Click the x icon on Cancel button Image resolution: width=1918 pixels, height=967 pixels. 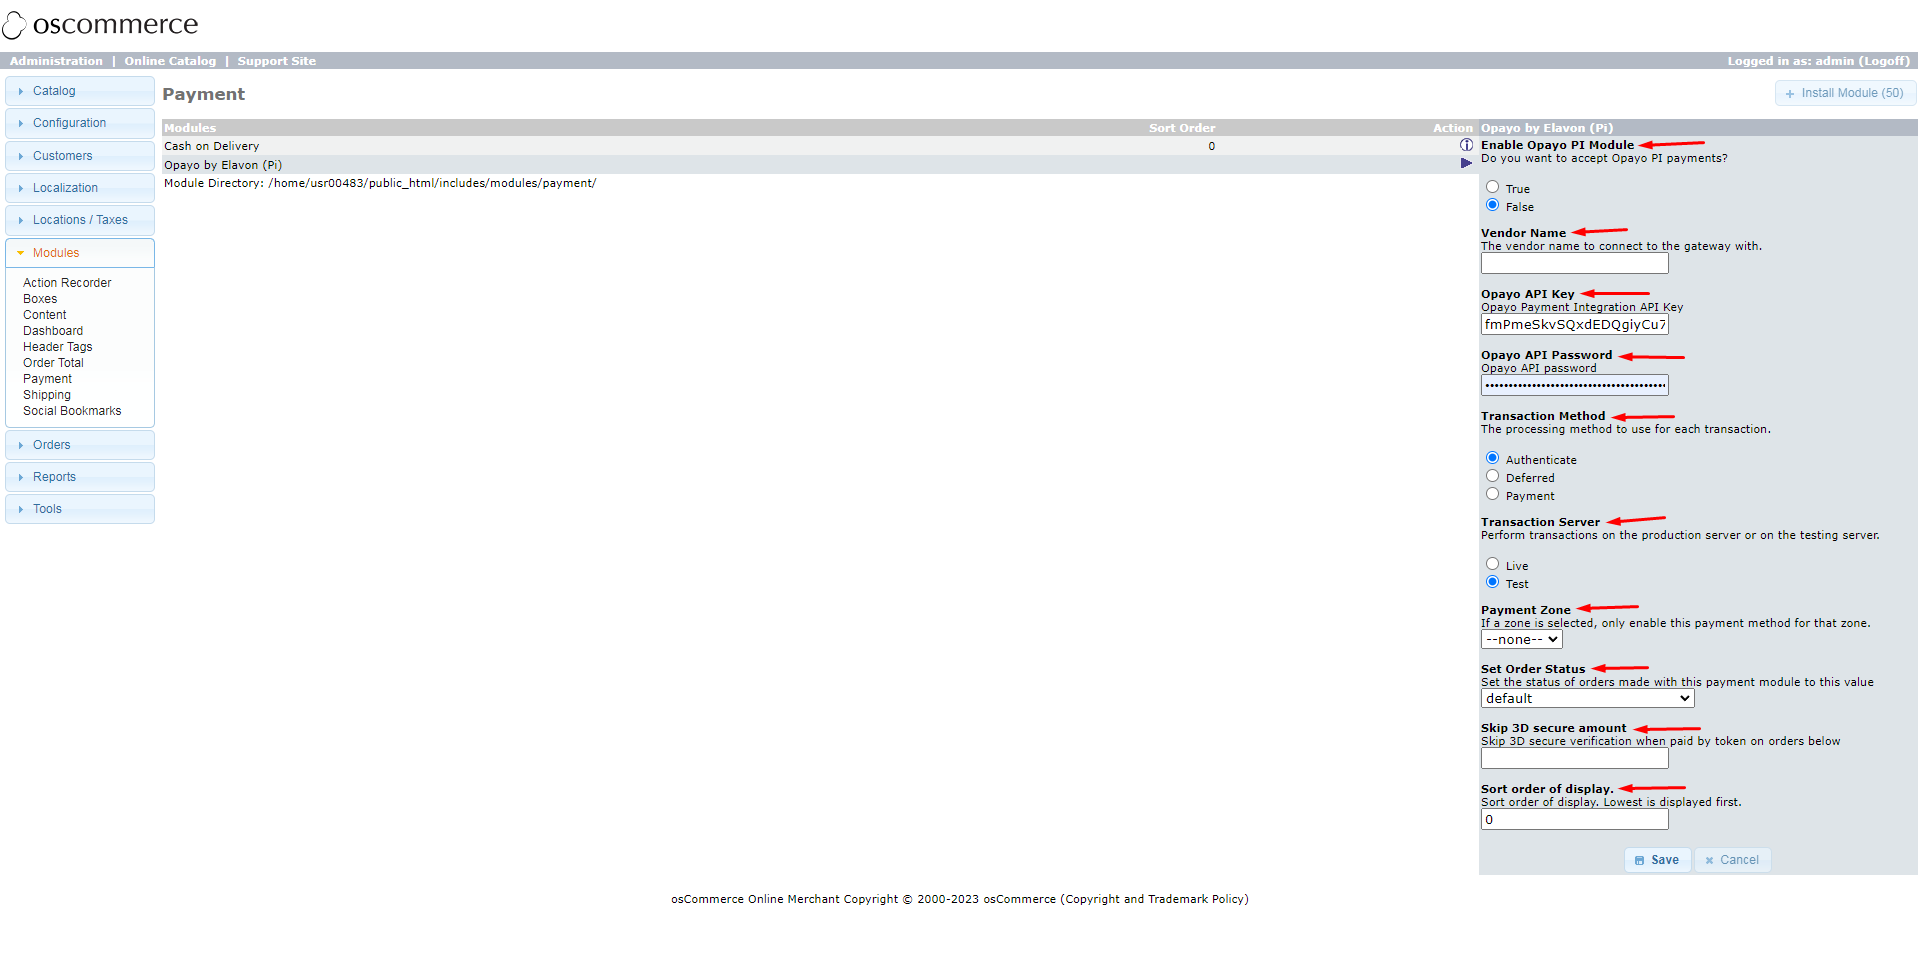tap(1709, 861)
